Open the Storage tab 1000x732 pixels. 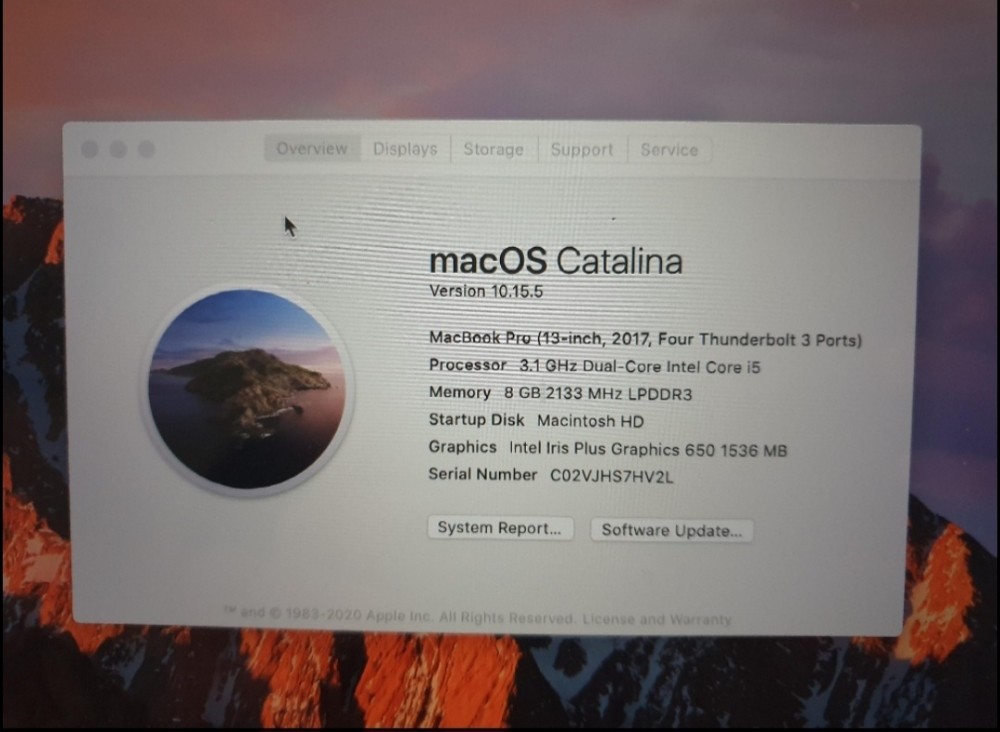pyautogui.click(x=494, y=150)
